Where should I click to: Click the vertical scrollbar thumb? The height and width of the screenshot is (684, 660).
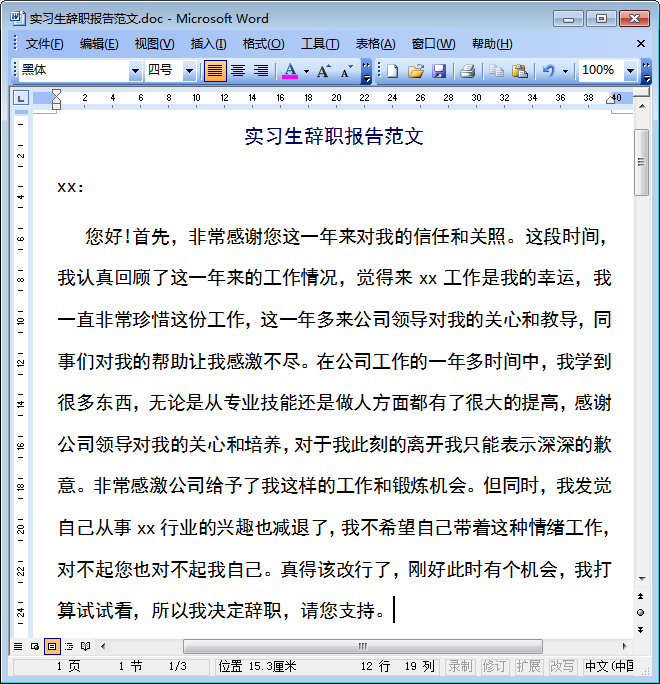coord(641,162)
